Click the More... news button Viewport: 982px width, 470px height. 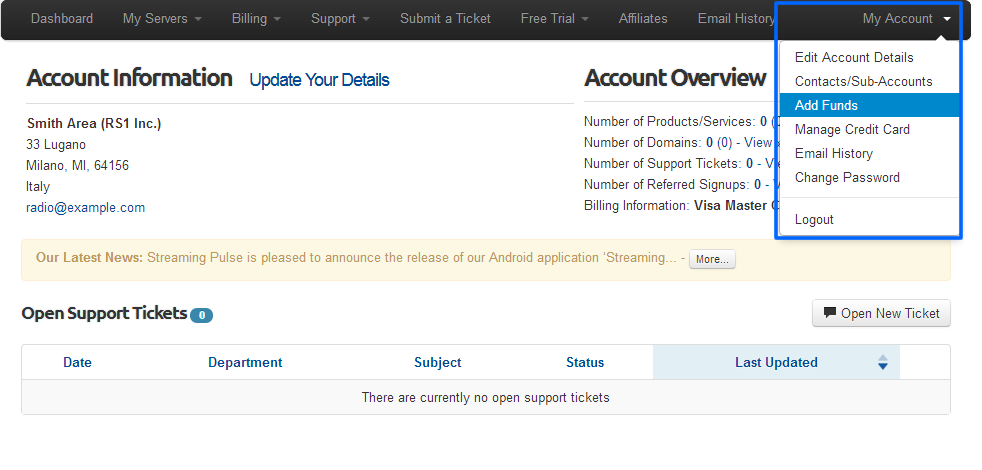click(712, 259)
